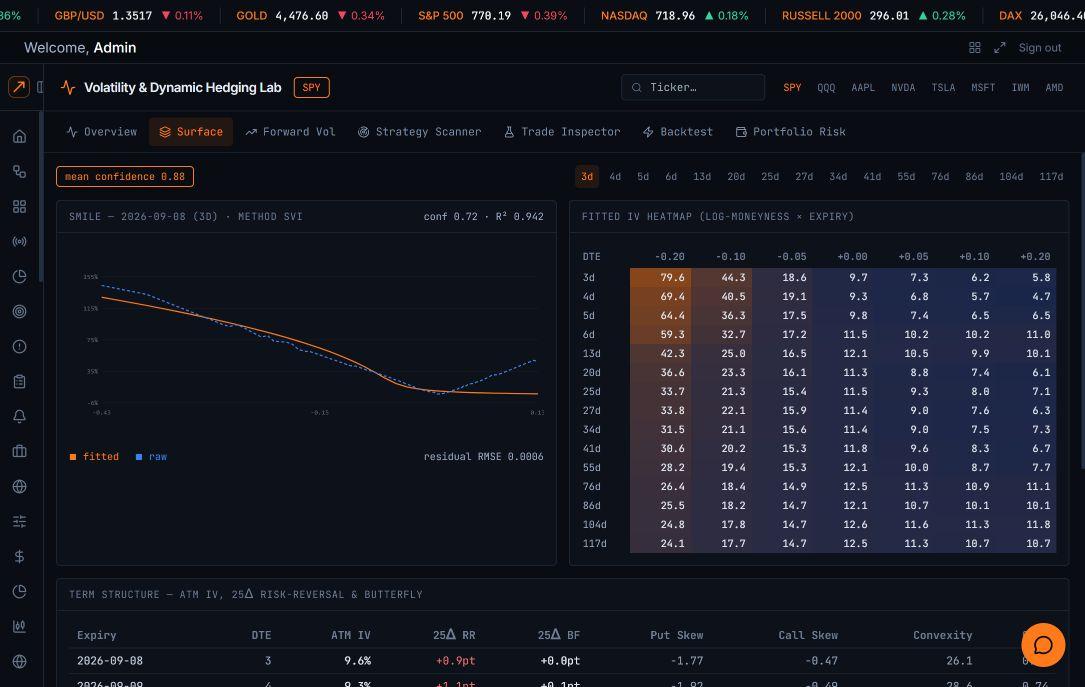Open the clipboard sidebar icon
The height and width of the screenshot is (687, 1085).
click(x=19, y=381)
